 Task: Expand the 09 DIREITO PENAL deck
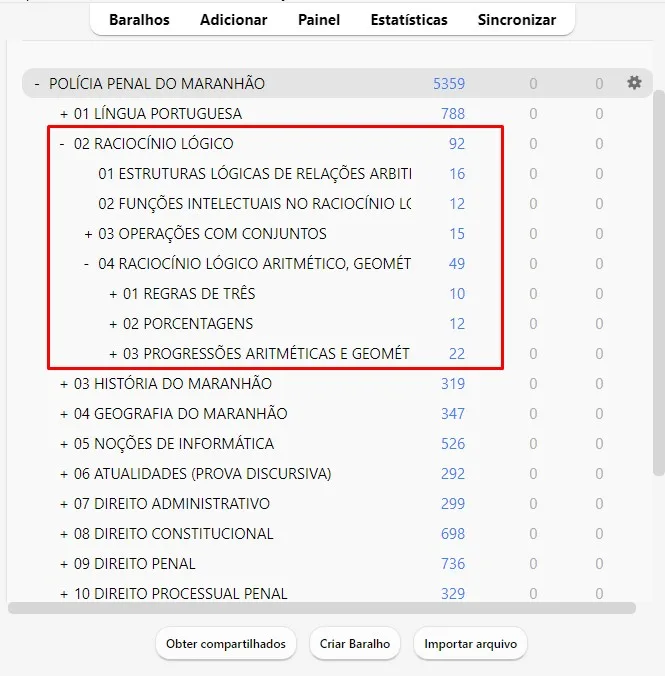pyautogui.click(x=64, y=564)
